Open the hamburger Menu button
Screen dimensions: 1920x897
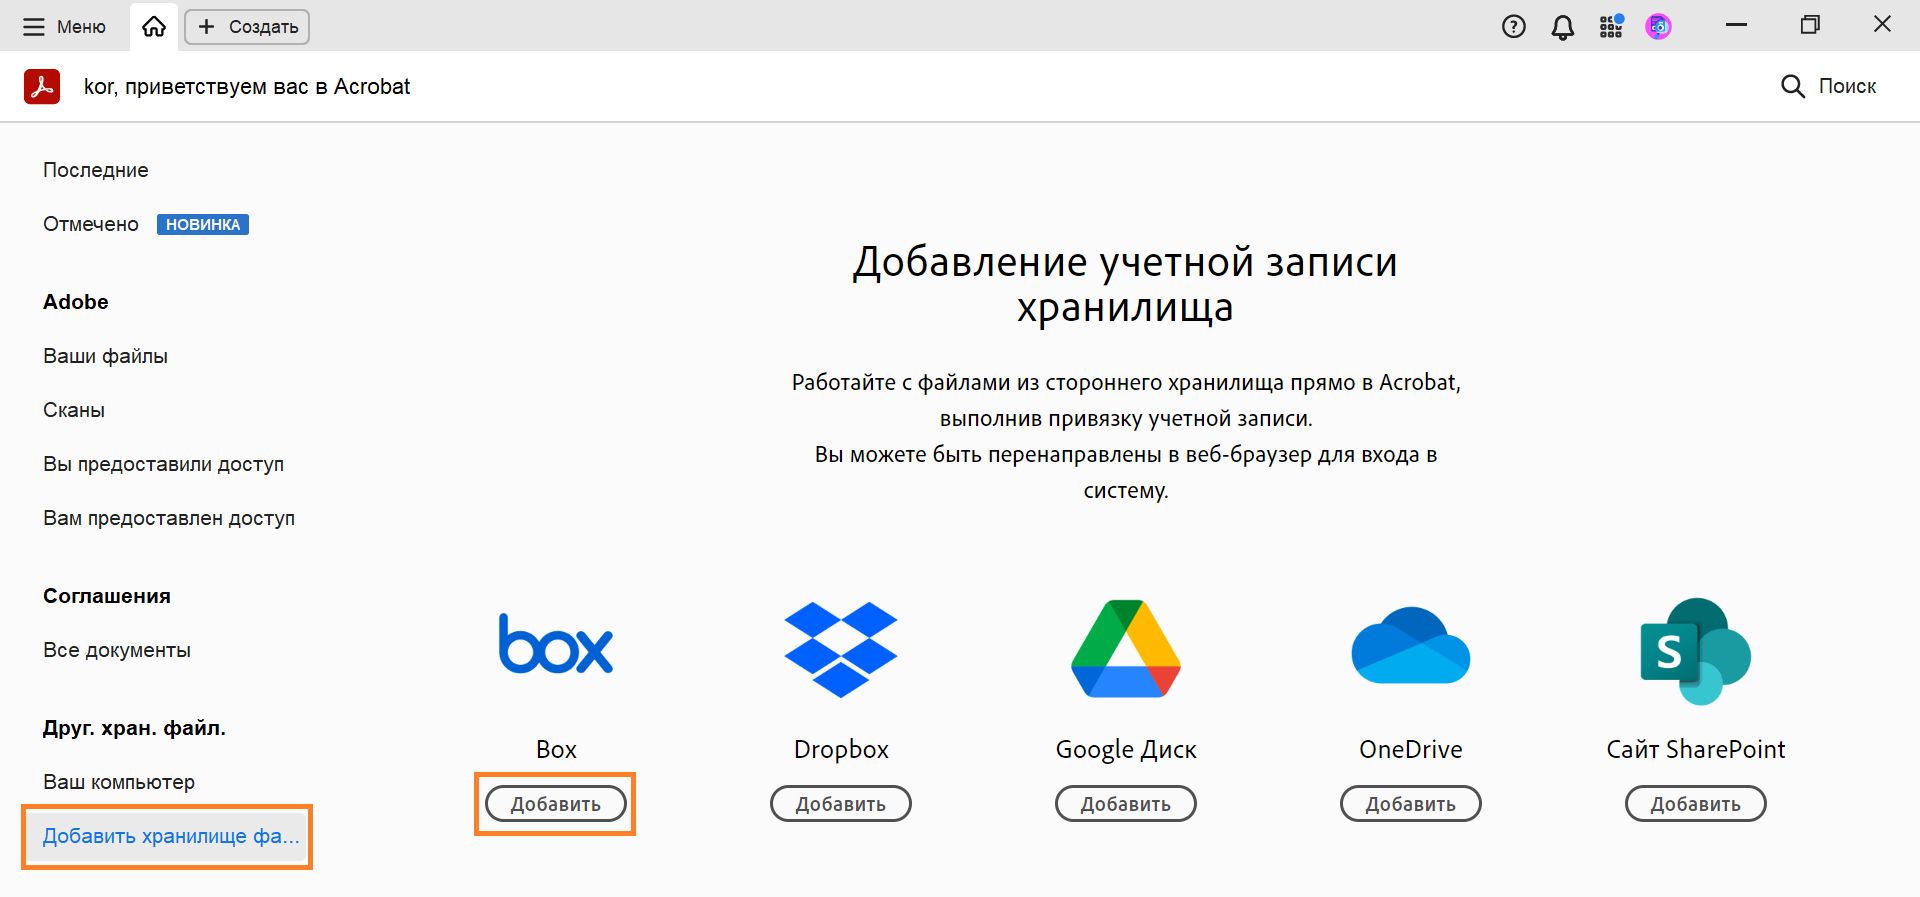pos(64,27)
